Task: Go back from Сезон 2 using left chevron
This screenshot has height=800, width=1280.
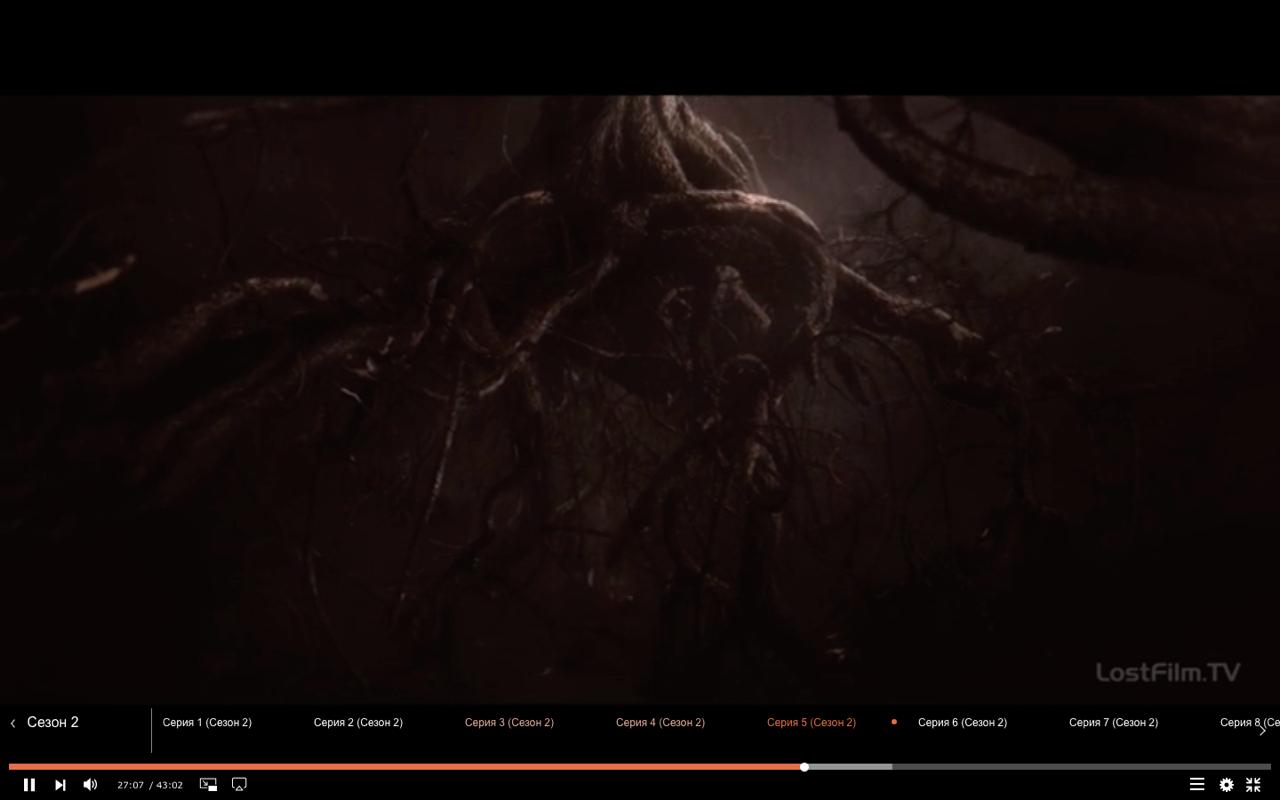Action: tap(13, 723)
